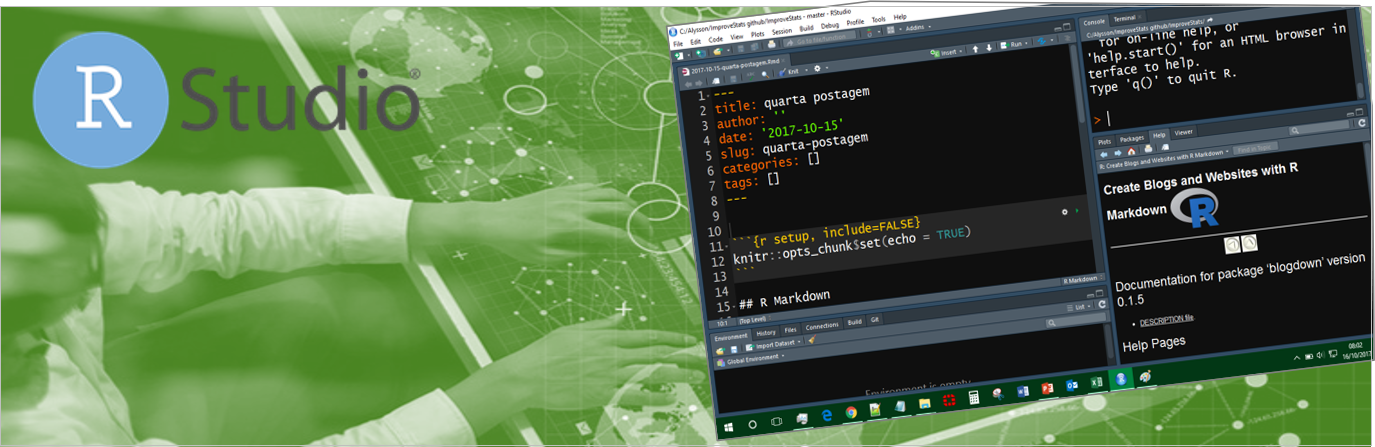Click the forward arrow in Help pane
The height and width of the screenshot is (447, 1375).
click(1118, 153)
